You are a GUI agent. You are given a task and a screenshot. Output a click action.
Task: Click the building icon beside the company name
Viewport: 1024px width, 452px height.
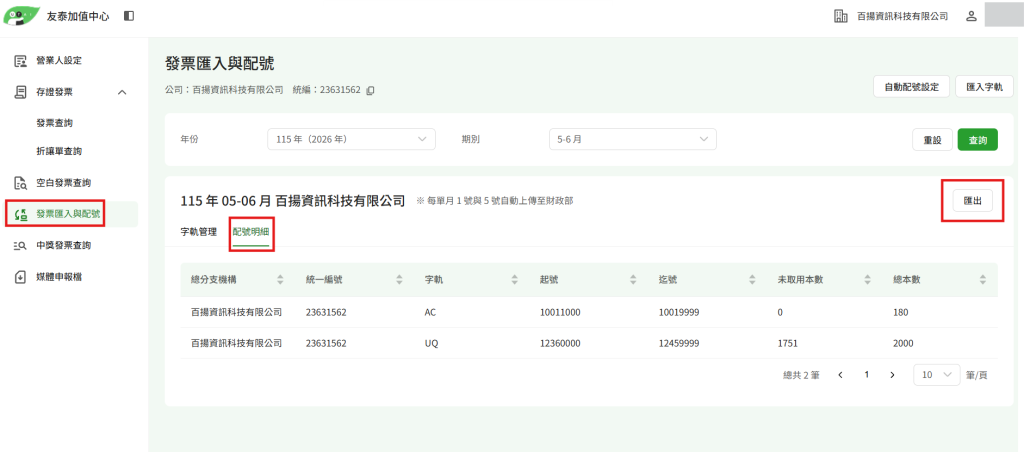point(840,16)
